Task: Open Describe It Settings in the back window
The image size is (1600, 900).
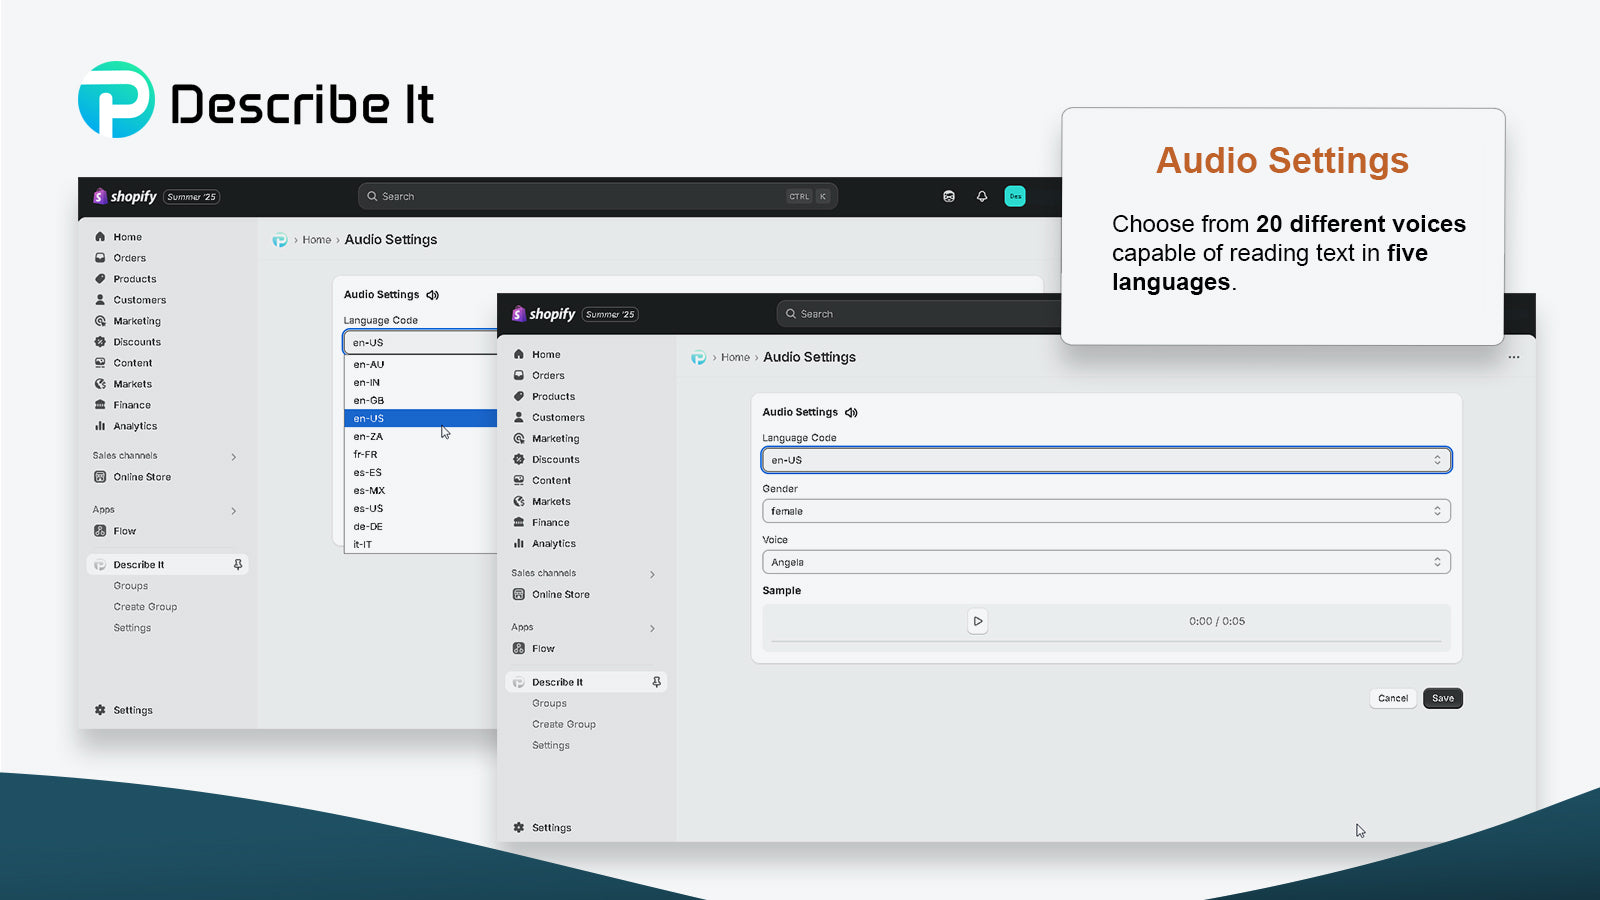Action: coord(132,628)
